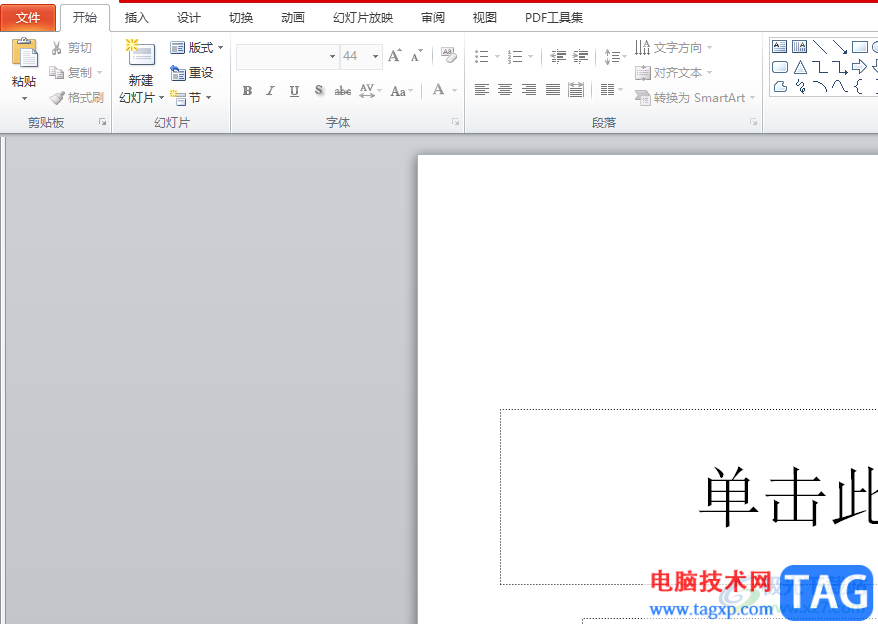The image size is (878, 624).
Task: Open Font (字体) dialog launcher
Action: click(455, 122)
